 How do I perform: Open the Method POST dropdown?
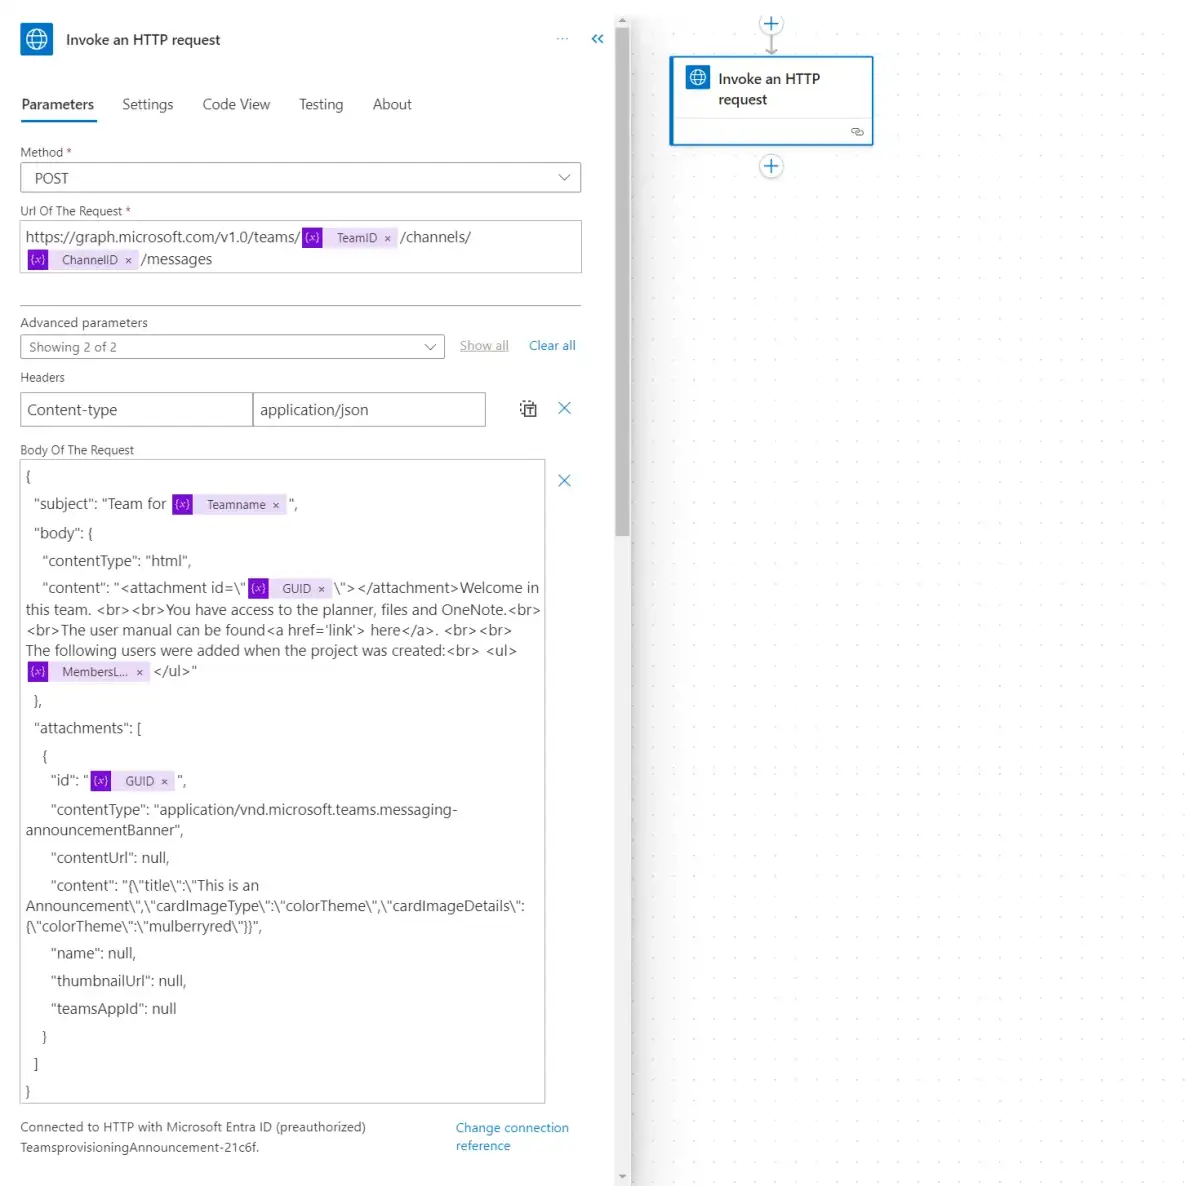point(300,178)
